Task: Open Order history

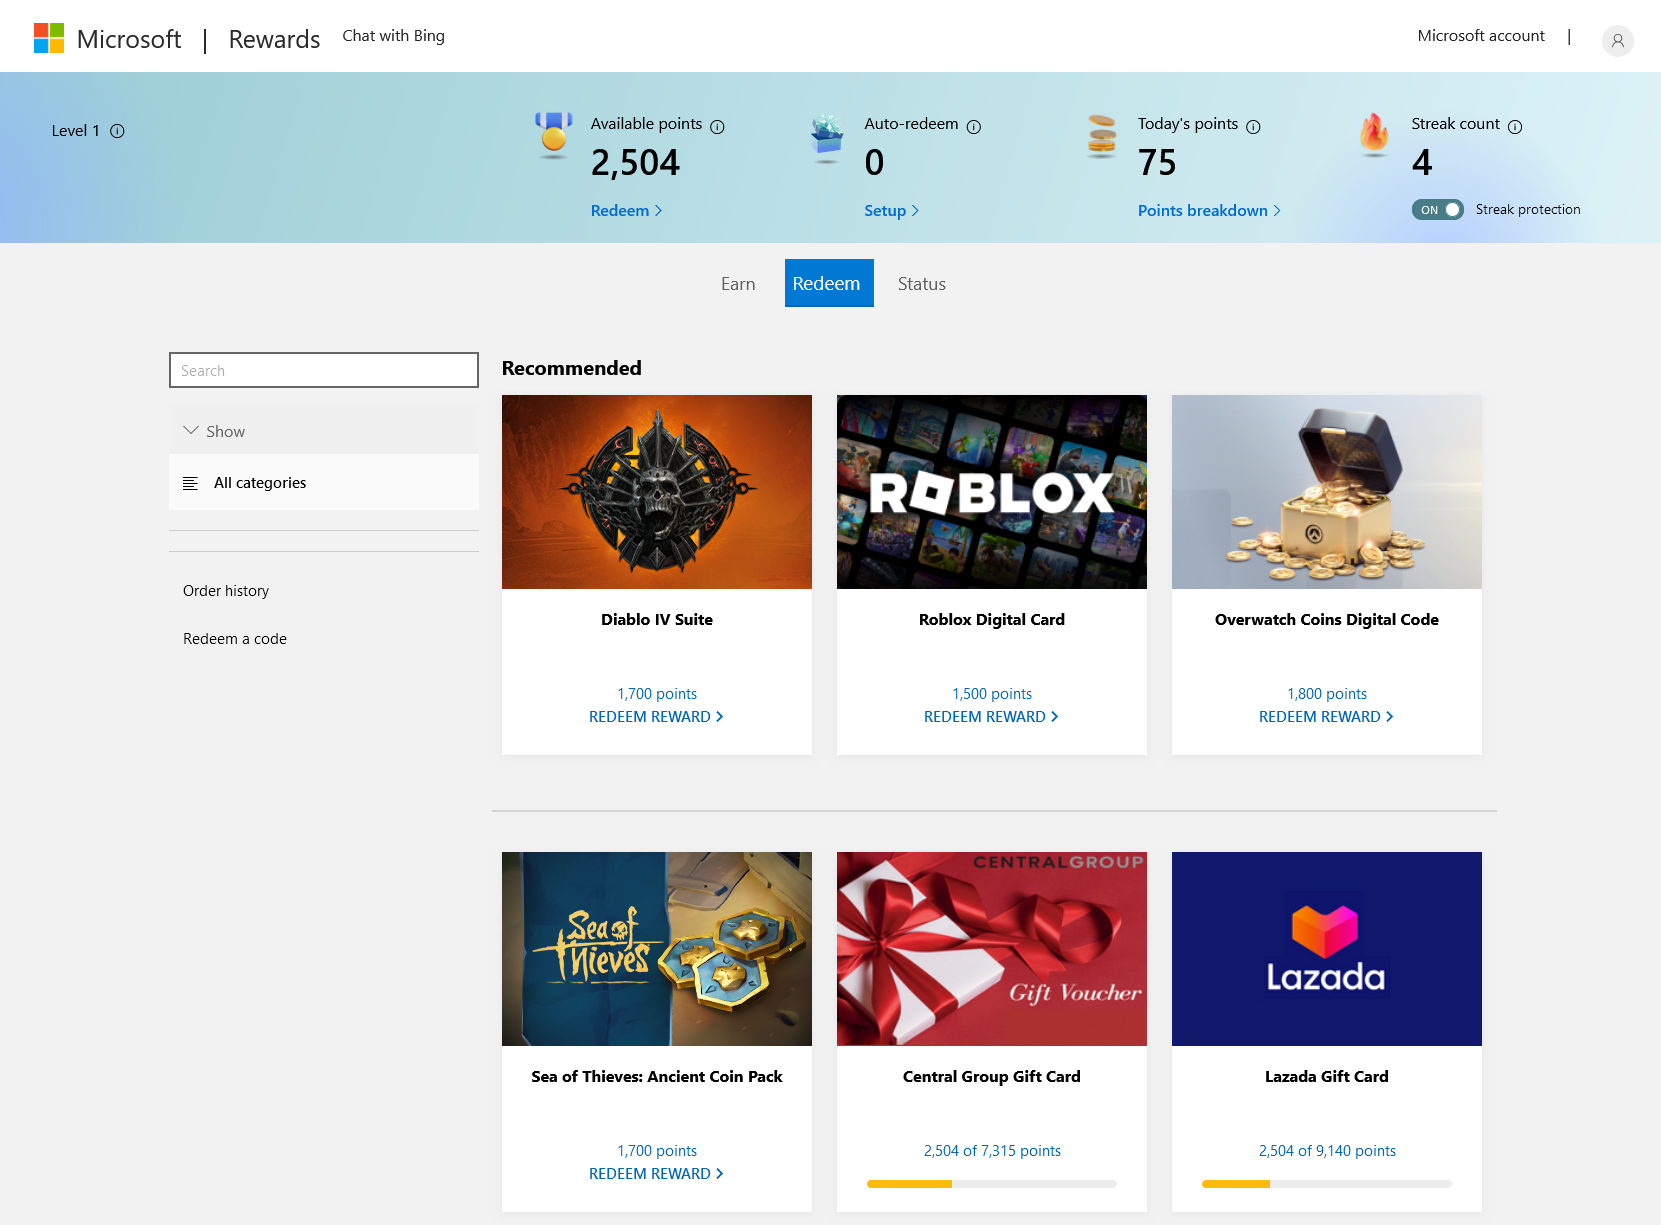Action: click(226, 591)
